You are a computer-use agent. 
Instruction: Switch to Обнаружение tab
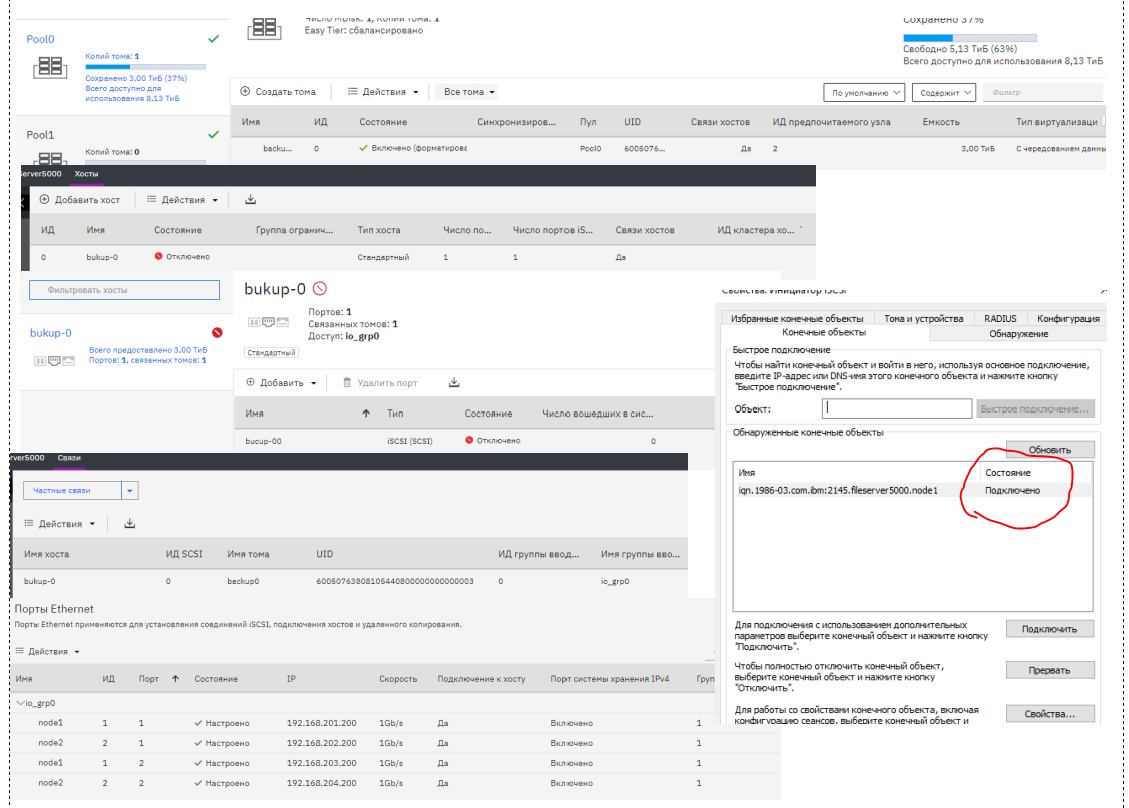[x=1018, y=333]
